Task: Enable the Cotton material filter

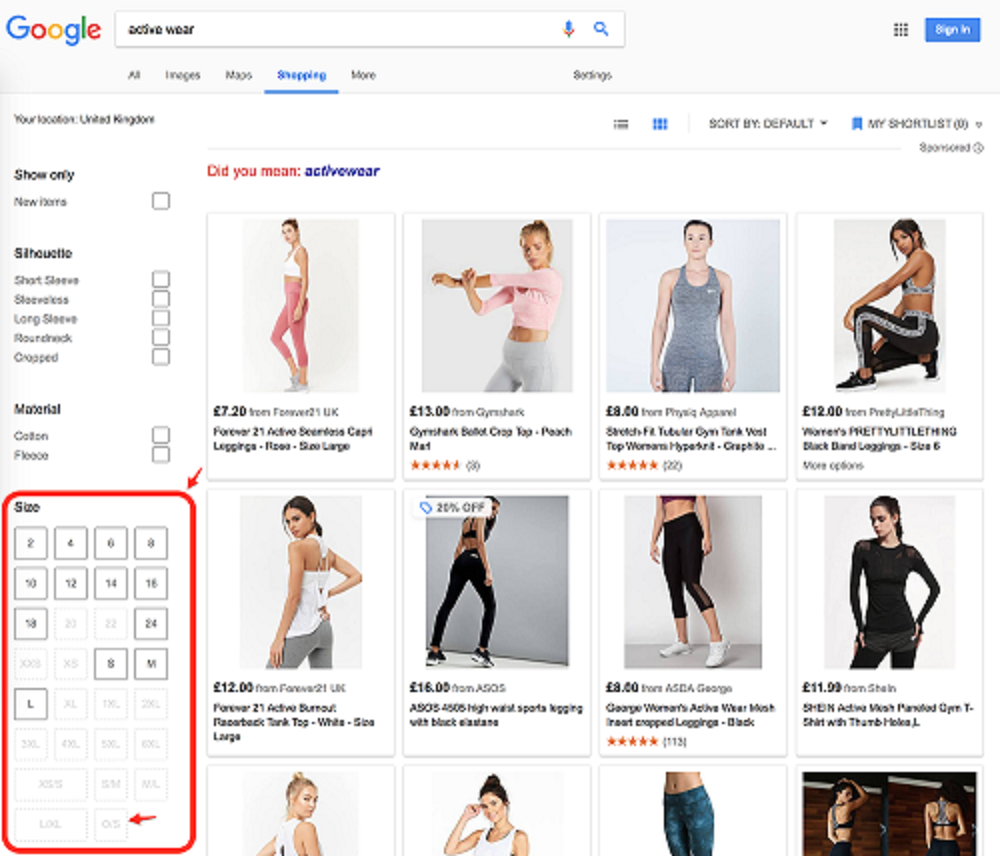Action: click(x=161, y=435)
